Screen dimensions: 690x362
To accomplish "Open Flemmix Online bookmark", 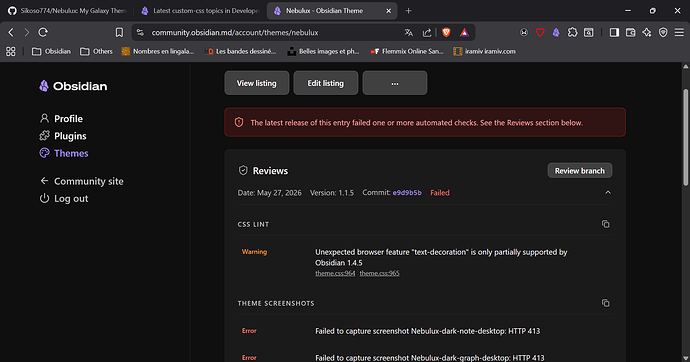I will pos(407,51).
